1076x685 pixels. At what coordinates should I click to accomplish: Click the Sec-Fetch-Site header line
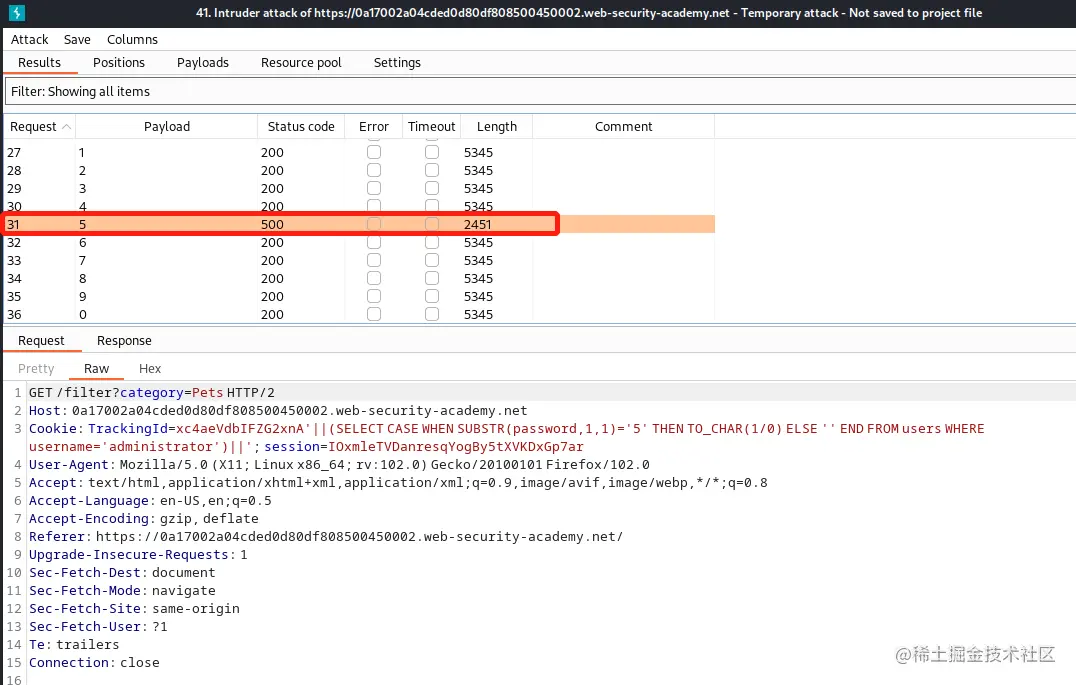(134, 608)
